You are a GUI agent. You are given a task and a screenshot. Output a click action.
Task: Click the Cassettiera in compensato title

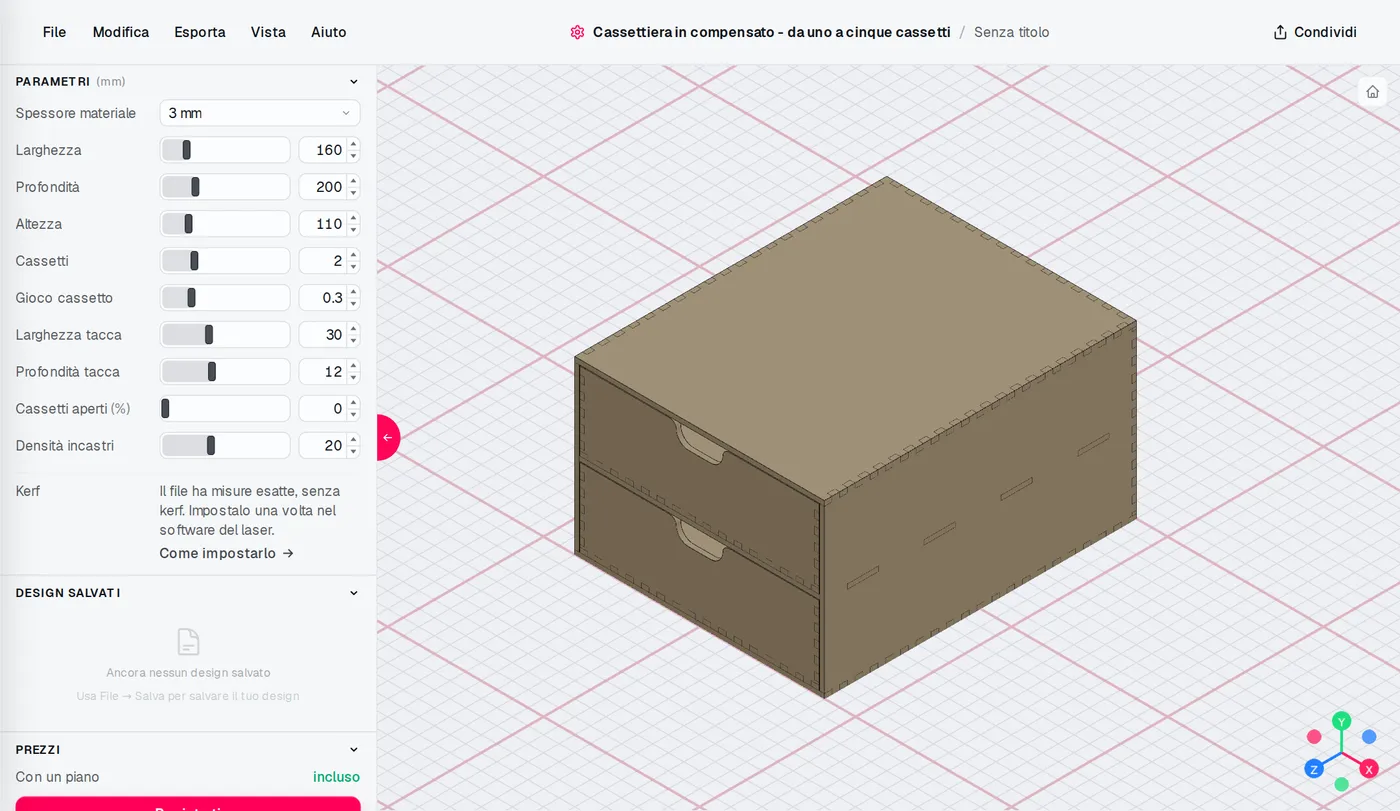(x=772, y=32)
